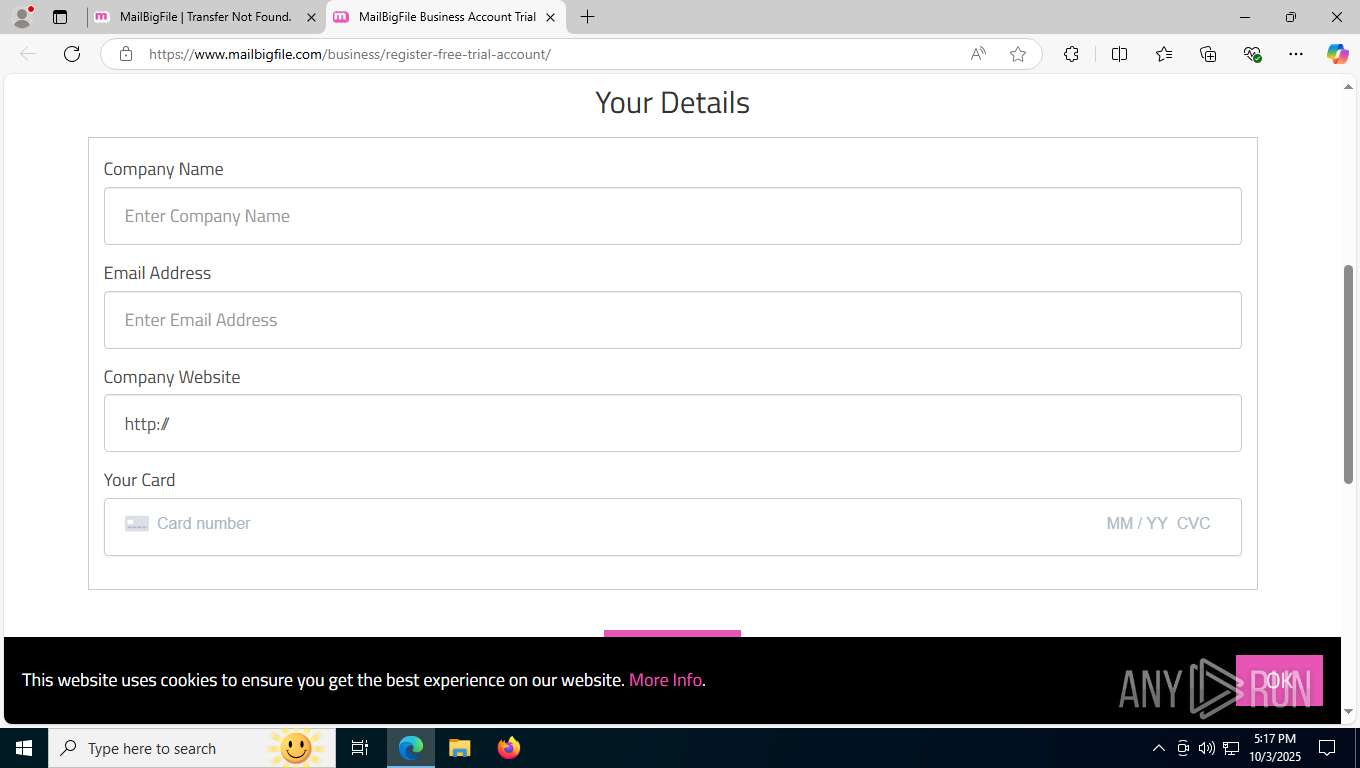Image resolution: width=1360 pixels, height=768 pixels.
Task: Show hidden system tray icons
Action: point(1159,748)
